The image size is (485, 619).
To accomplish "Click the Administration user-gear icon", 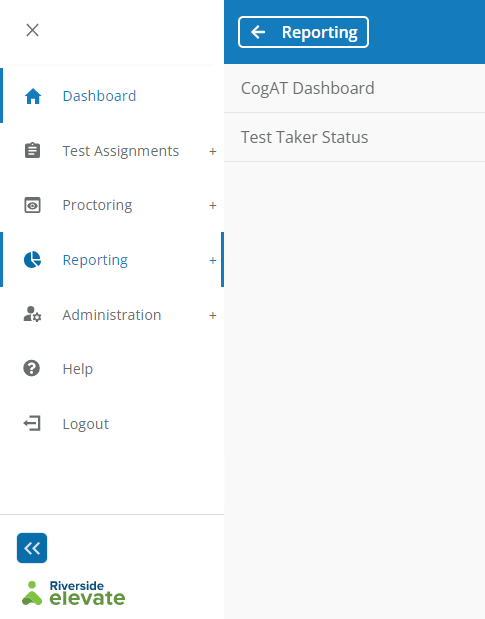I will 32,314.
